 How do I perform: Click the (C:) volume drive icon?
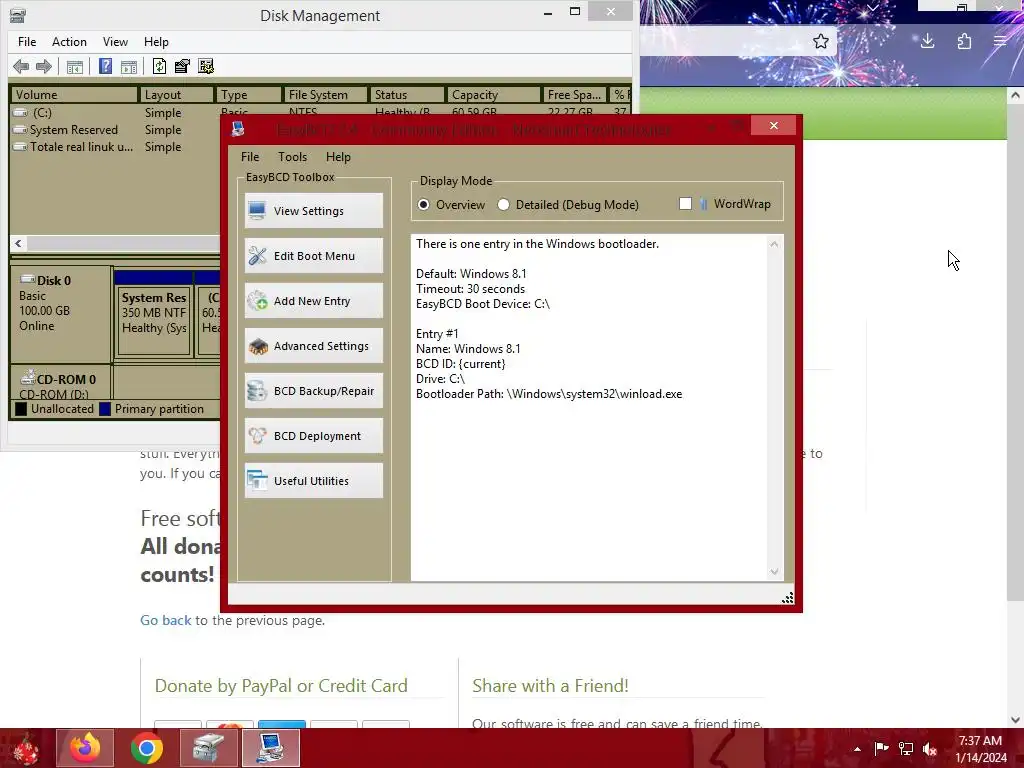21,112
